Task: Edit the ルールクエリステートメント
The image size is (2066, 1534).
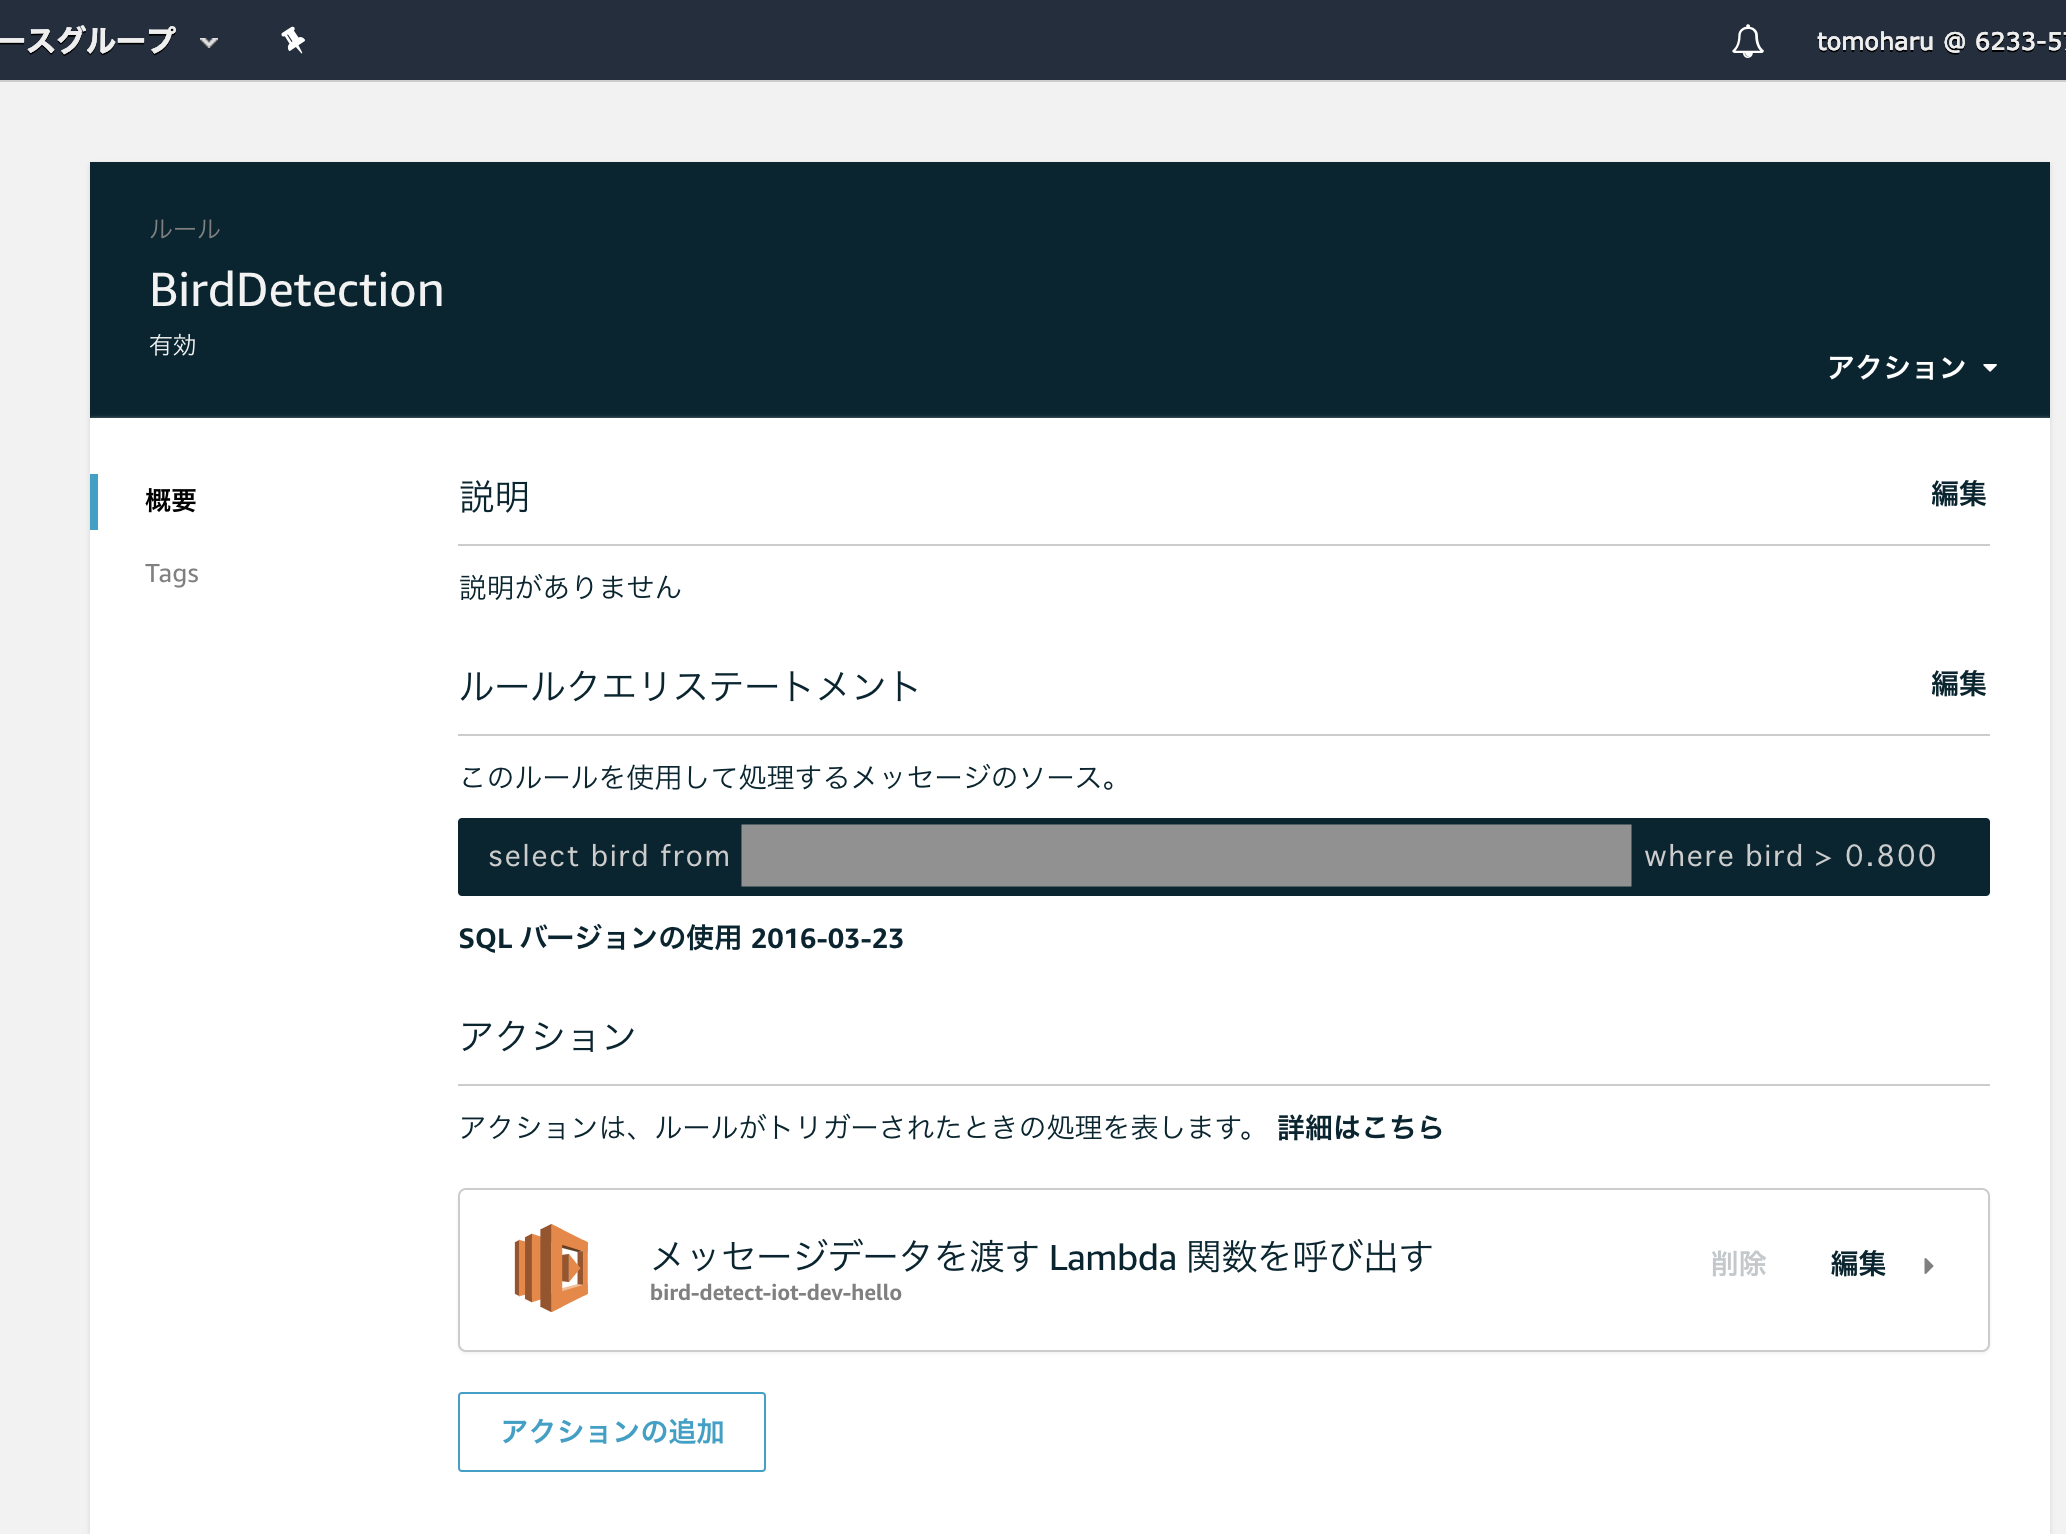Action: 1958,685
